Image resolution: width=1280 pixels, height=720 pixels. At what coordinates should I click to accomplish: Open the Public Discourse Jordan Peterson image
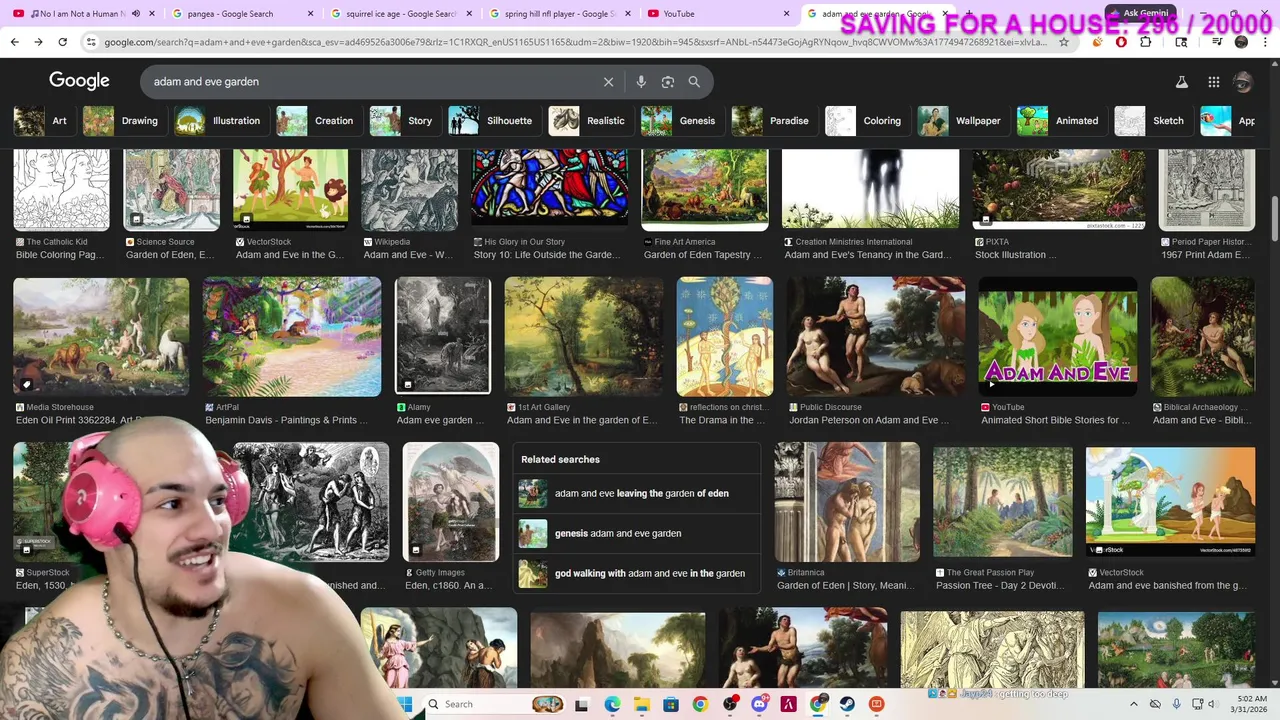point(876,337)
